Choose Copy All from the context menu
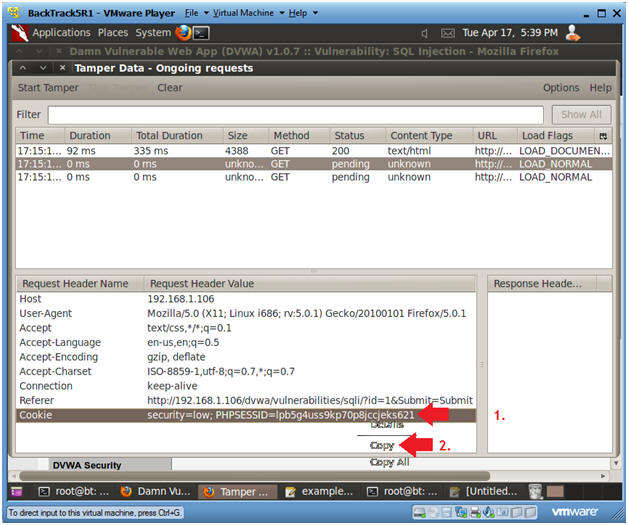The image size is (628, 525). tap(389, 462)
